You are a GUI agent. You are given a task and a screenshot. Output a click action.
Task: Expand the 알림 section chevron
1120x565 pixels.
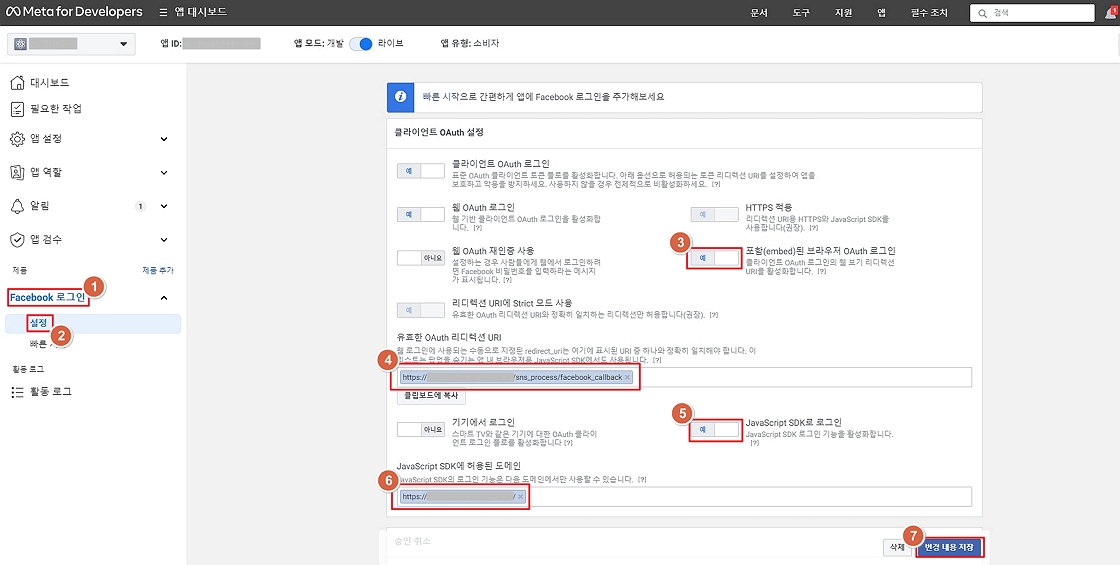164,206
